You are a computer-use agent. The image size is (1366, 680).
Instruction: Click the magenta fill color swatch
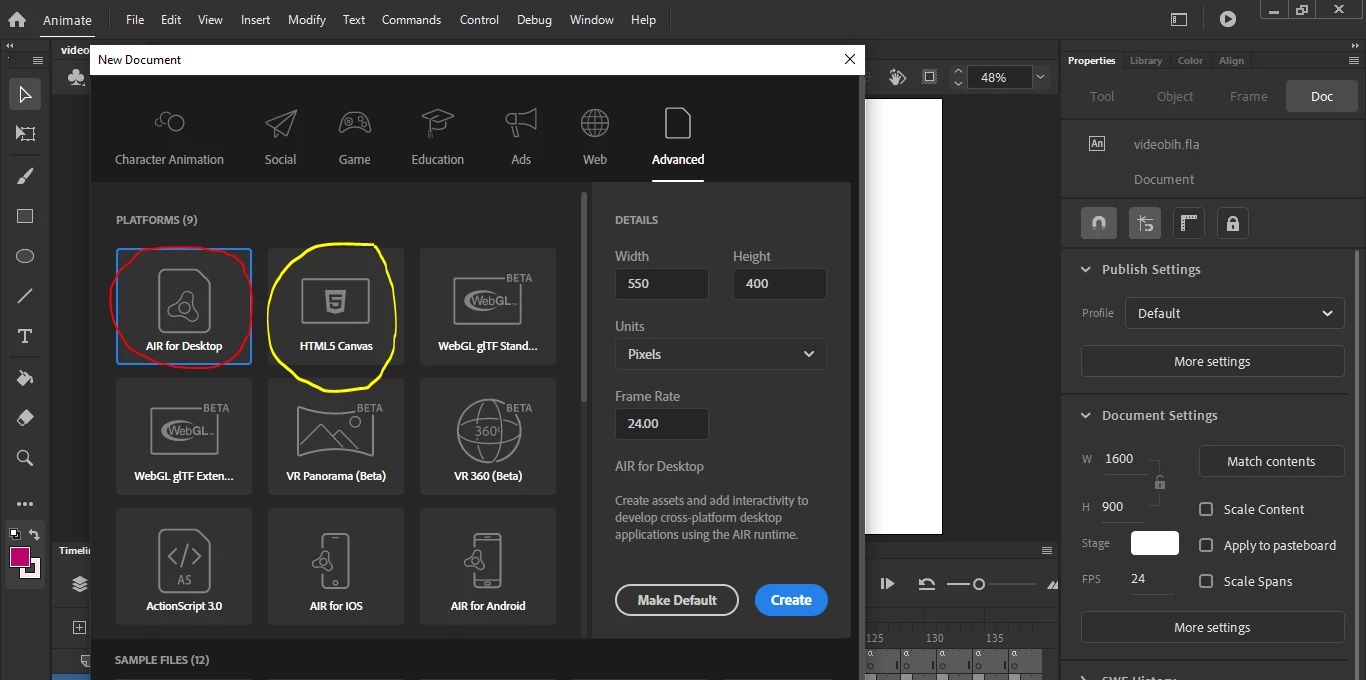pyautogui.click(x=20, y=558)
